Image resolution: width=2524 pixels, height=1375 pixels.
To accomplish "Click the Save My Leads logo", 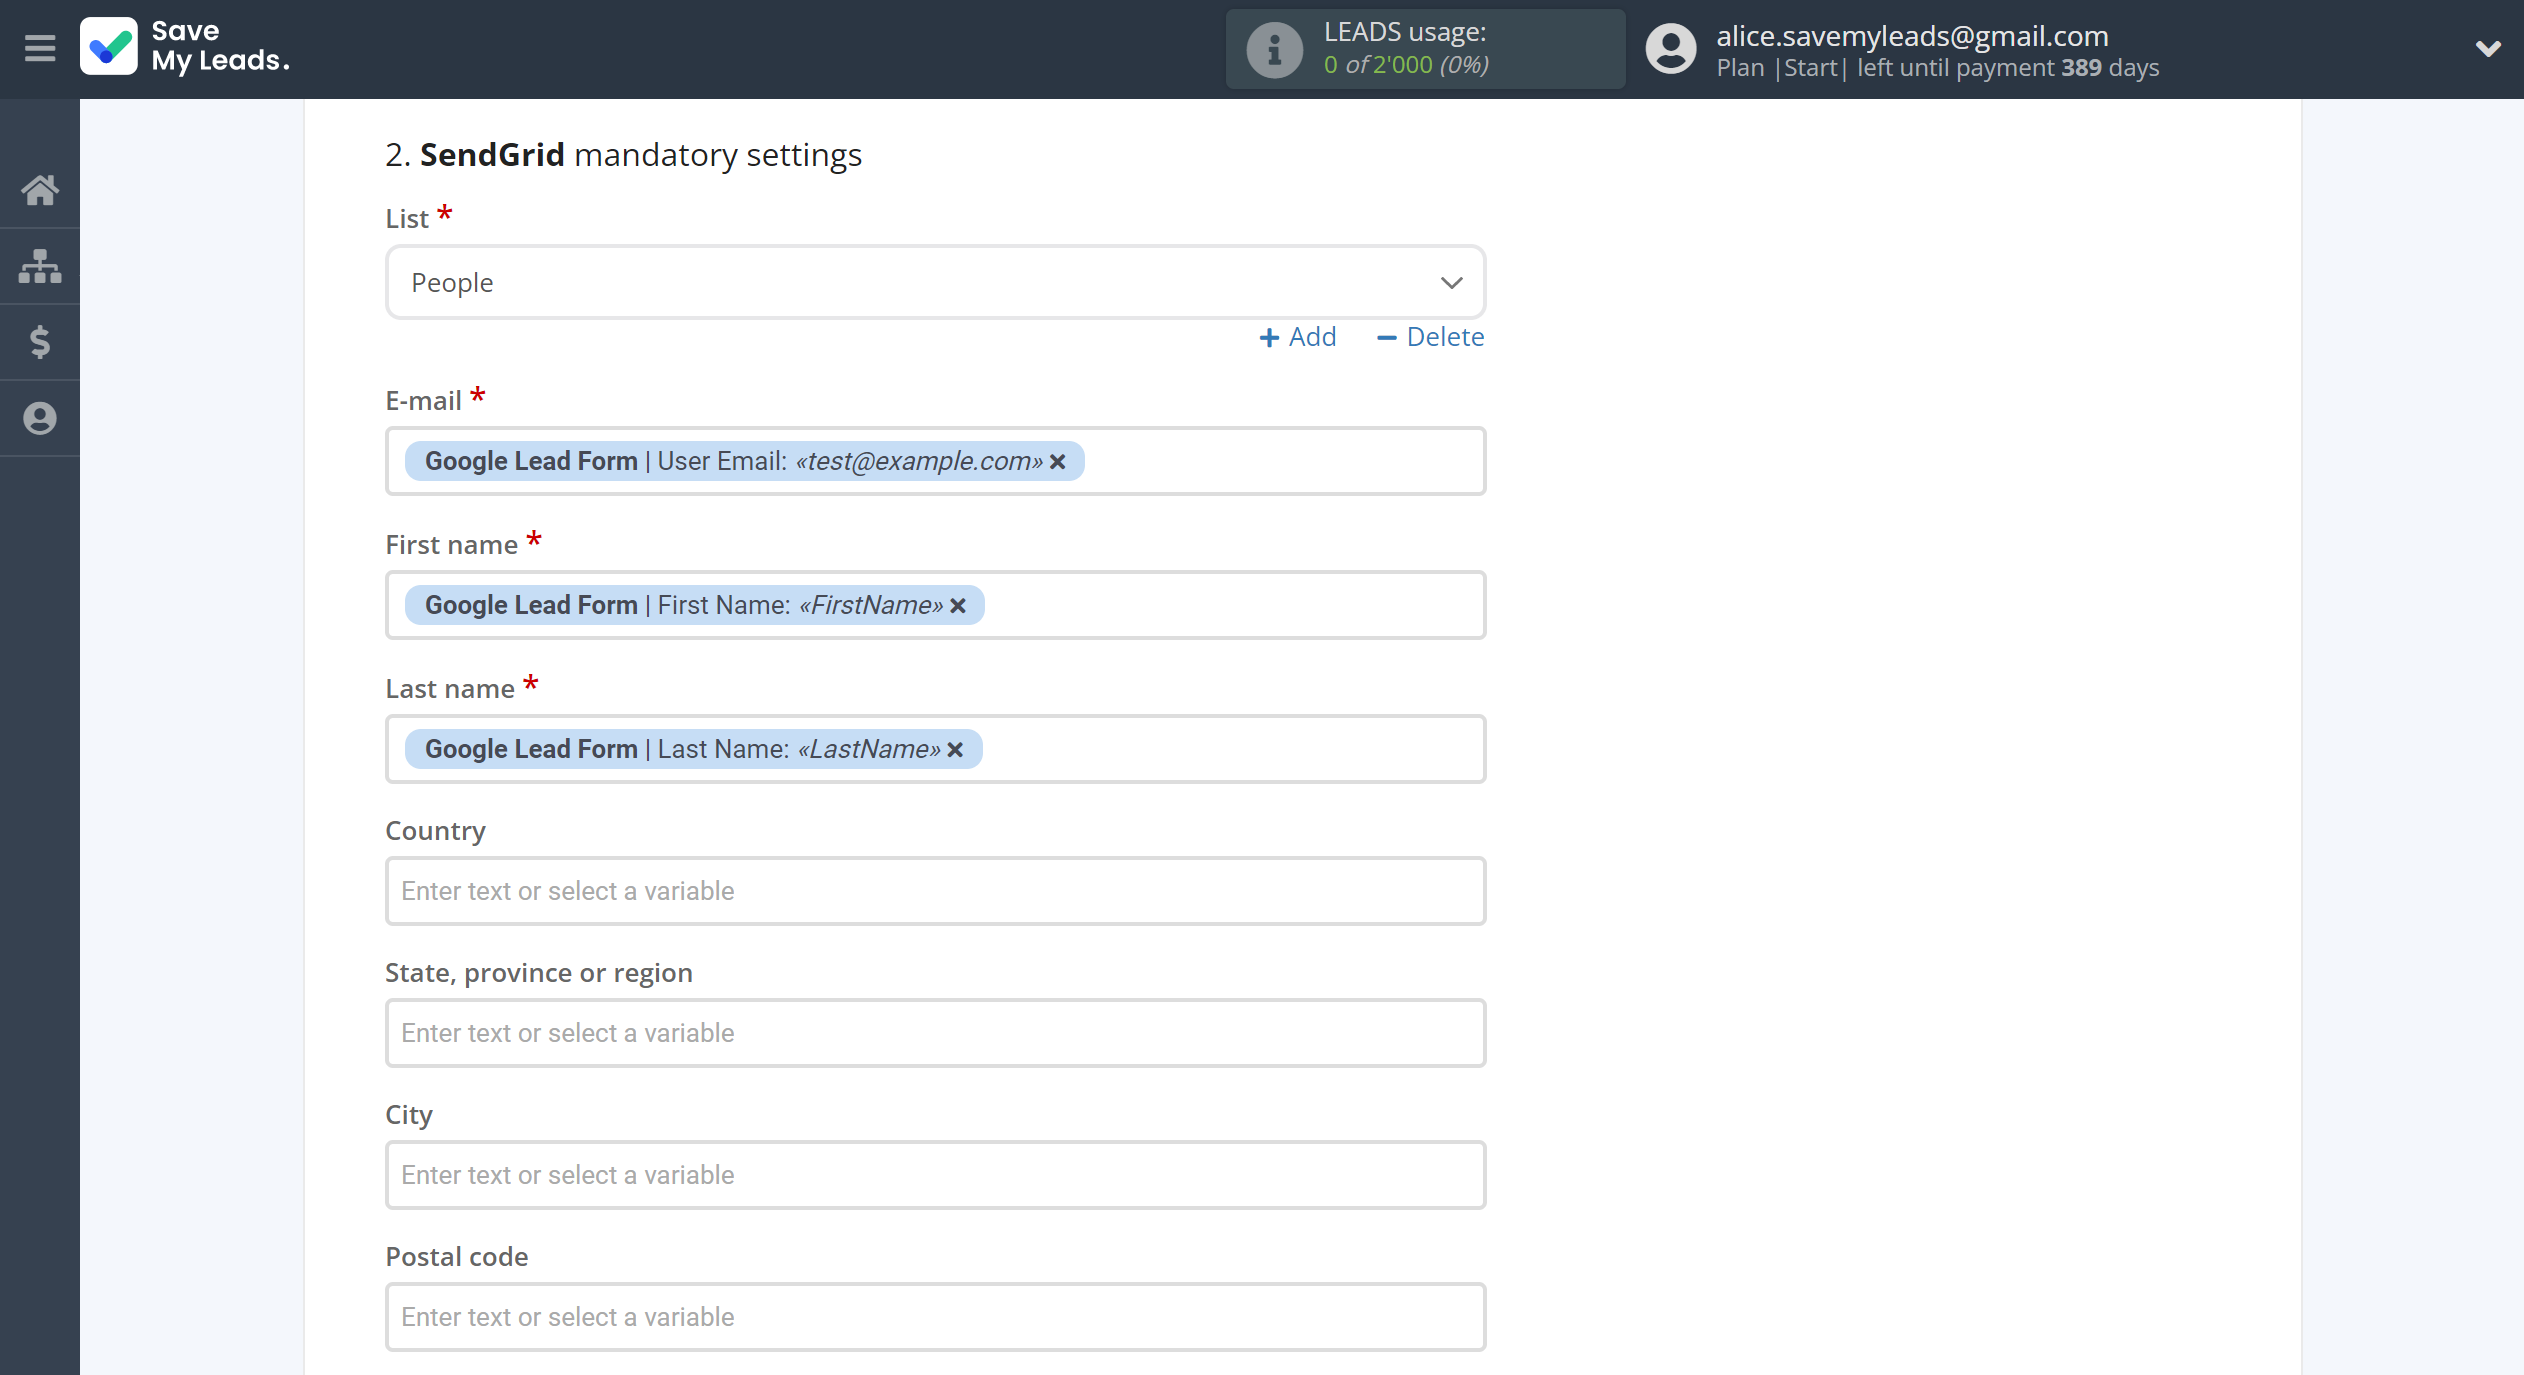I will coord(186,47).
